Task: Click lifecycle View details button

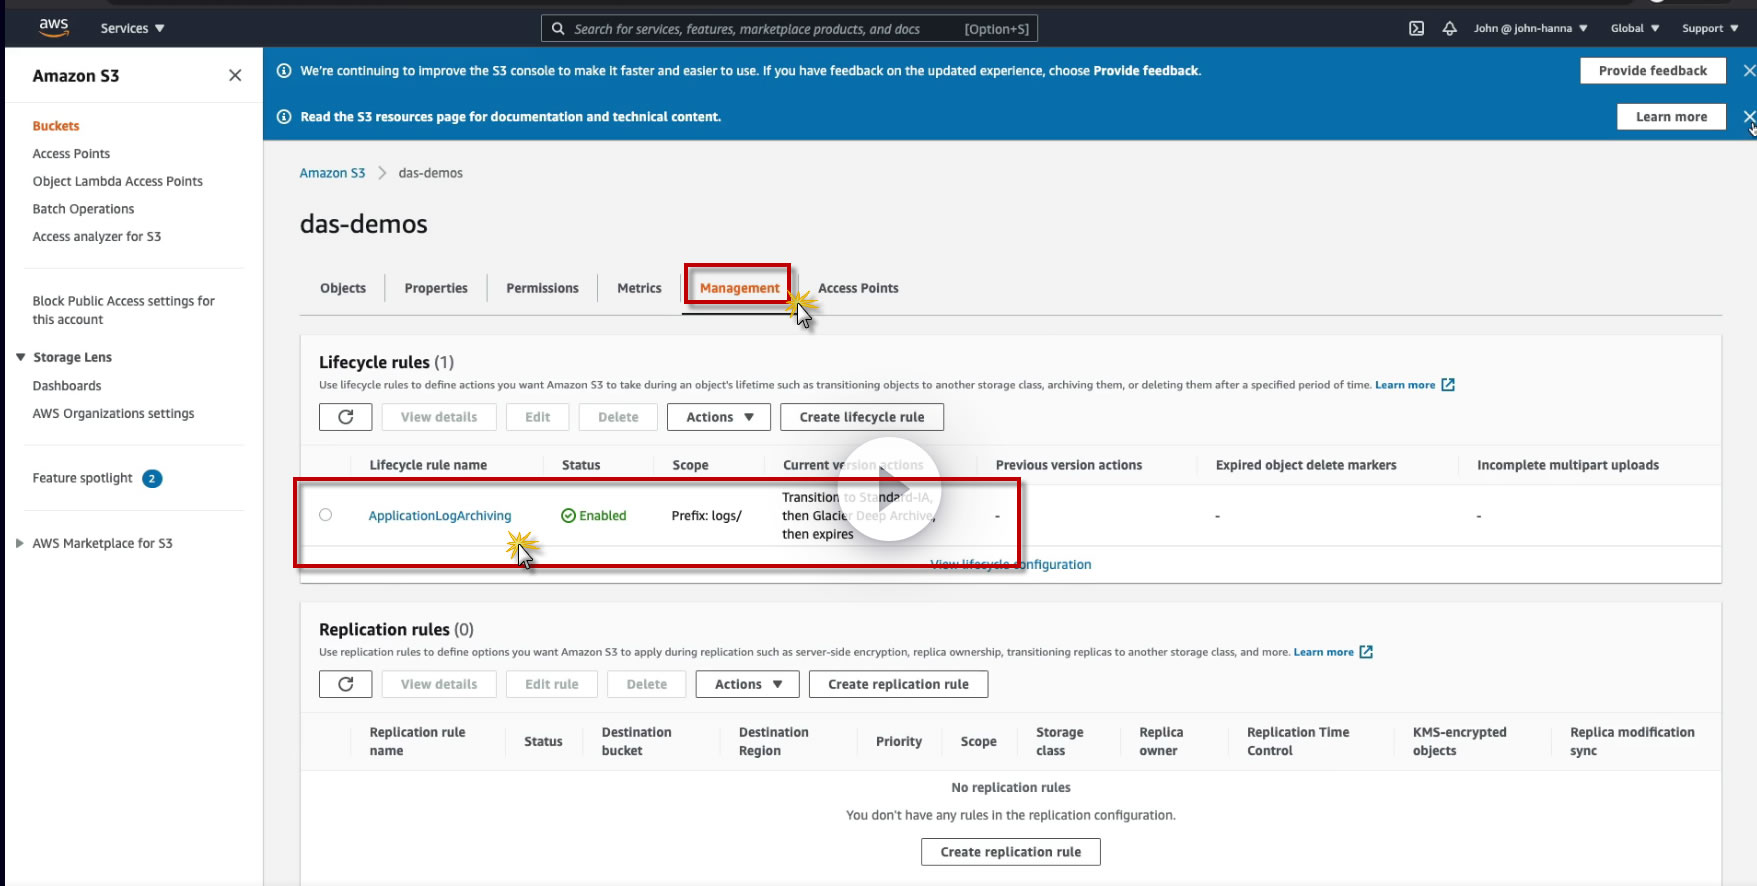Action: (439, 417)
